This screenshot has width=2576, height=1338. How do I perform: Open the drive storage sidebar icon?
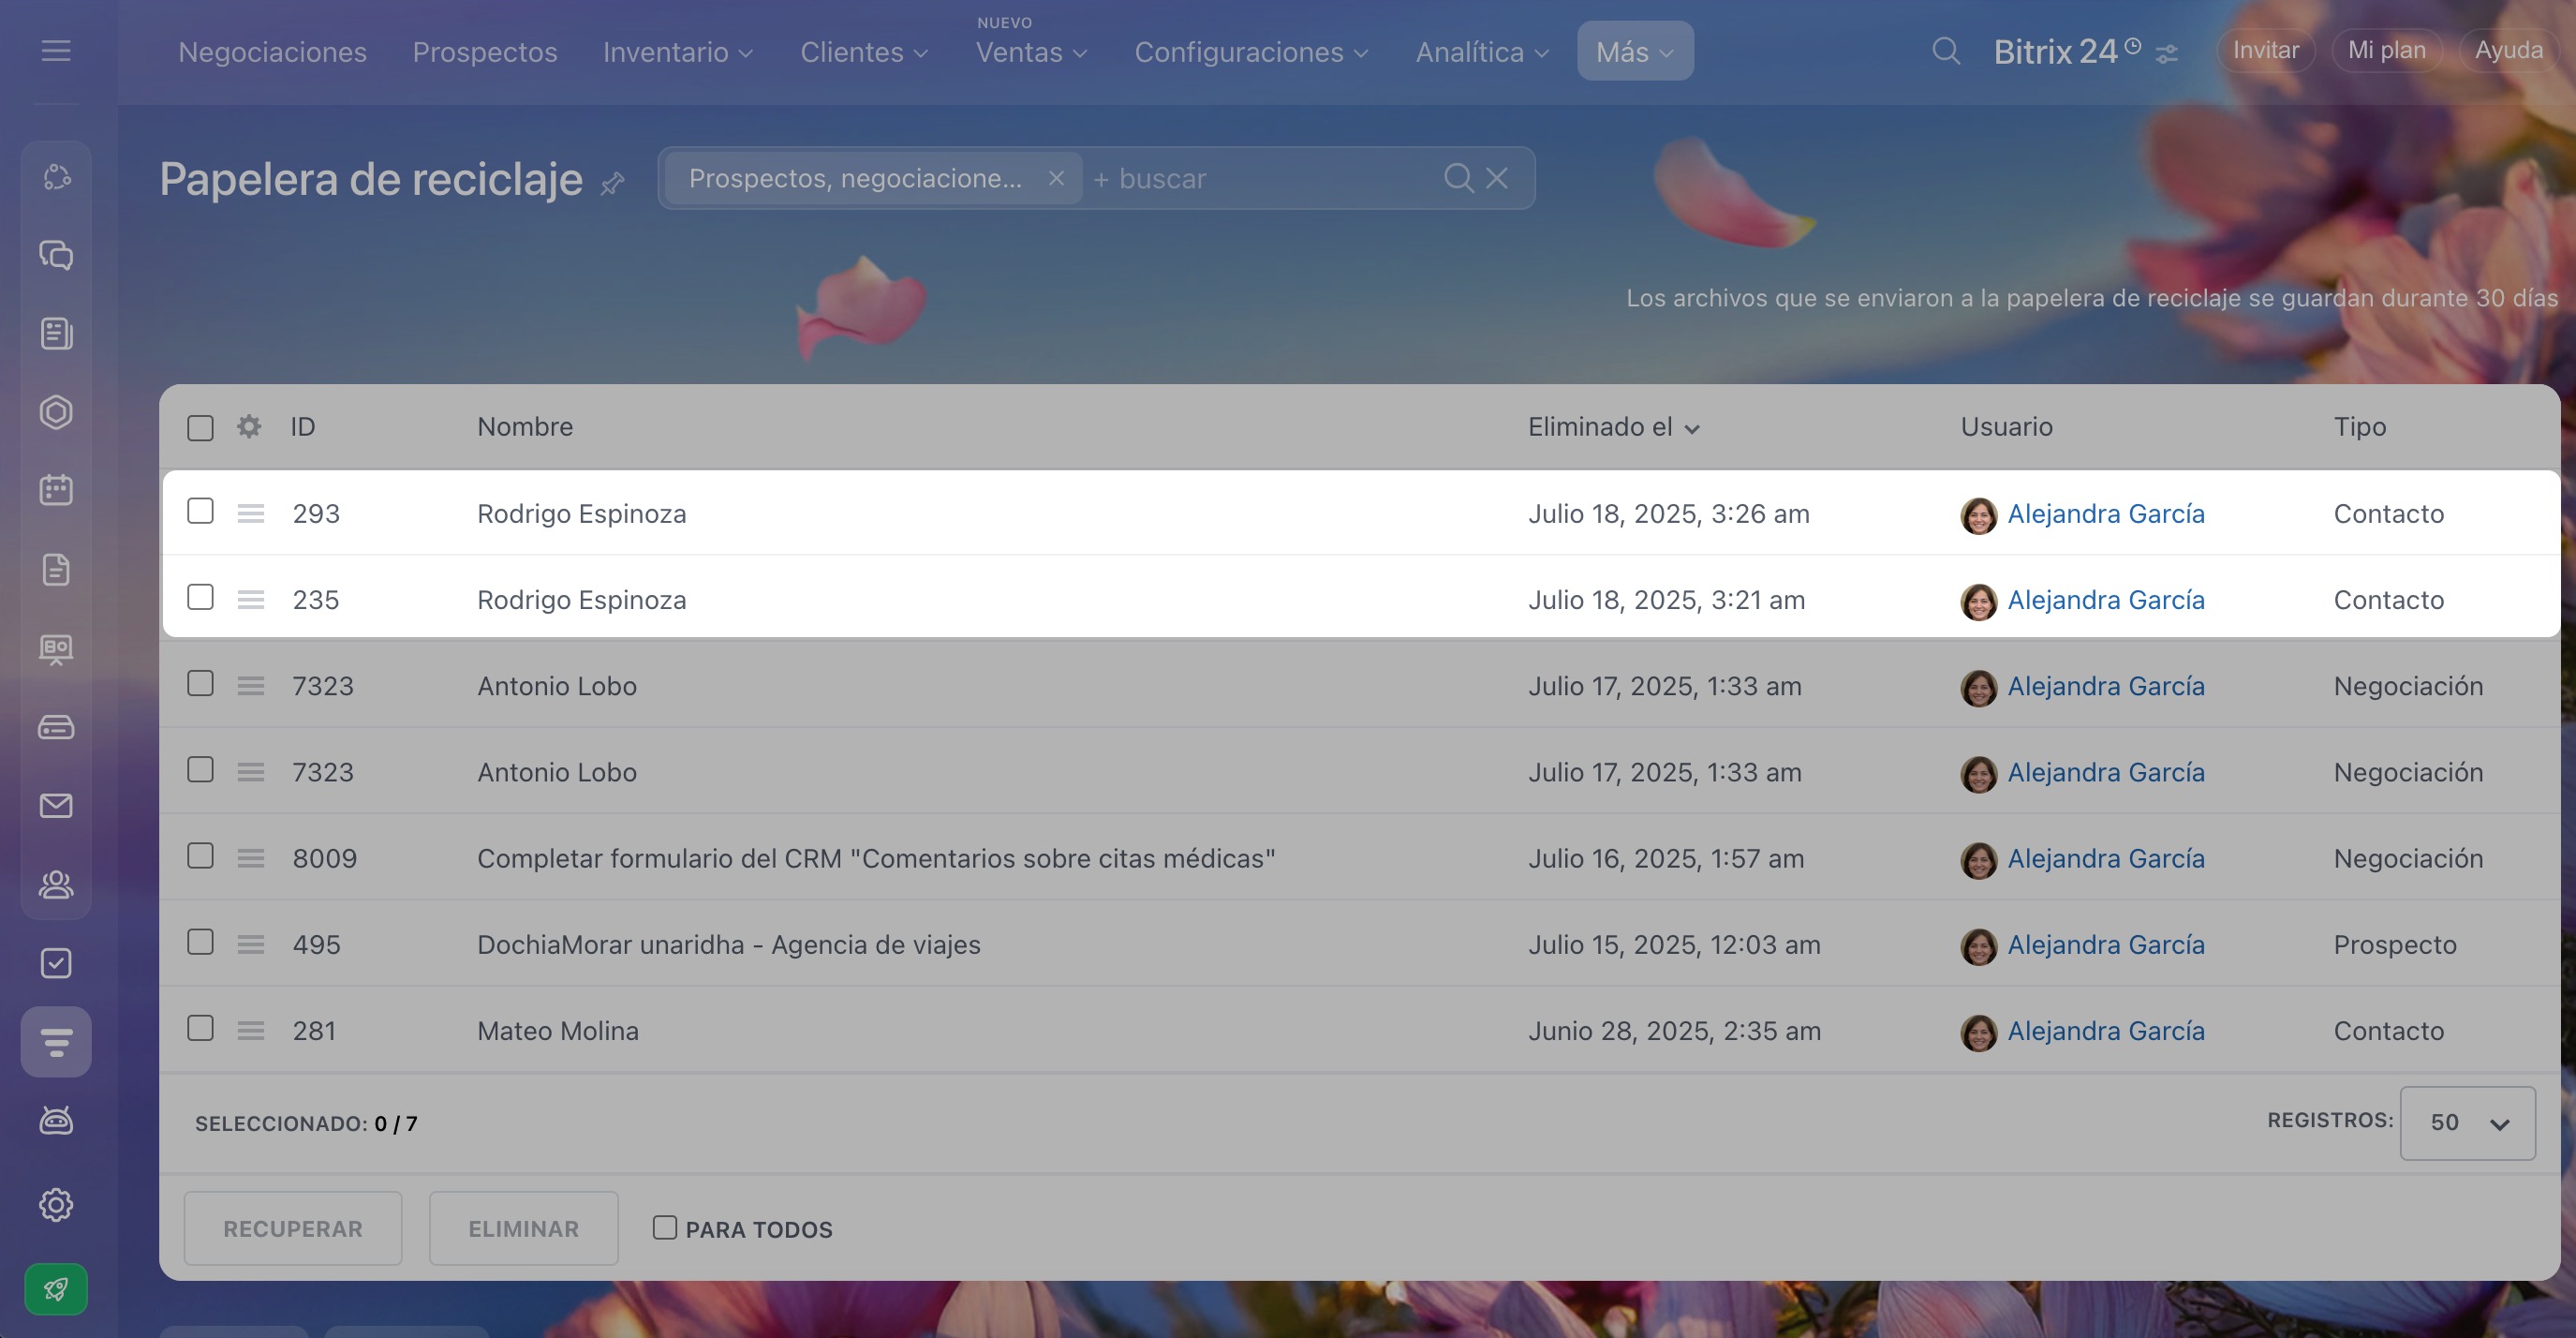click(x=56, y=727)
